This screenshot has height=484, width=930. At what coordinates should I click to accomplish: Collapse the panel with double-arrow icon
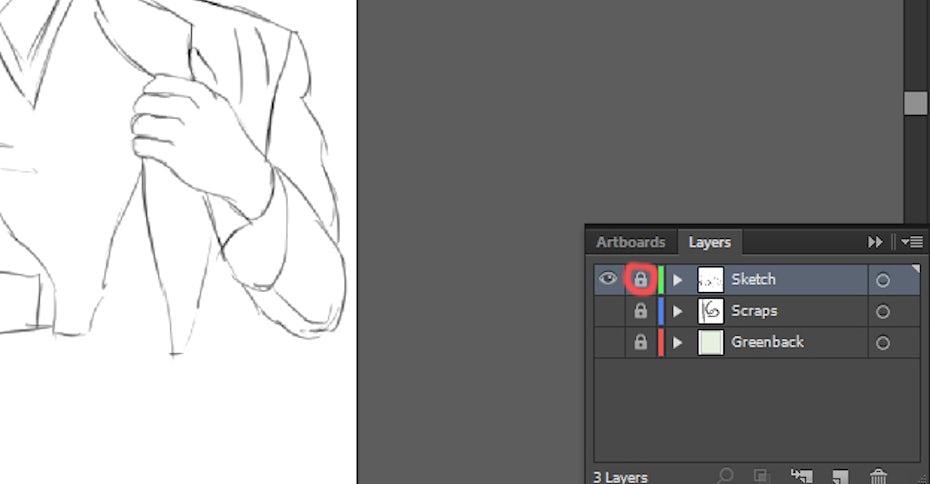[875, 242]
